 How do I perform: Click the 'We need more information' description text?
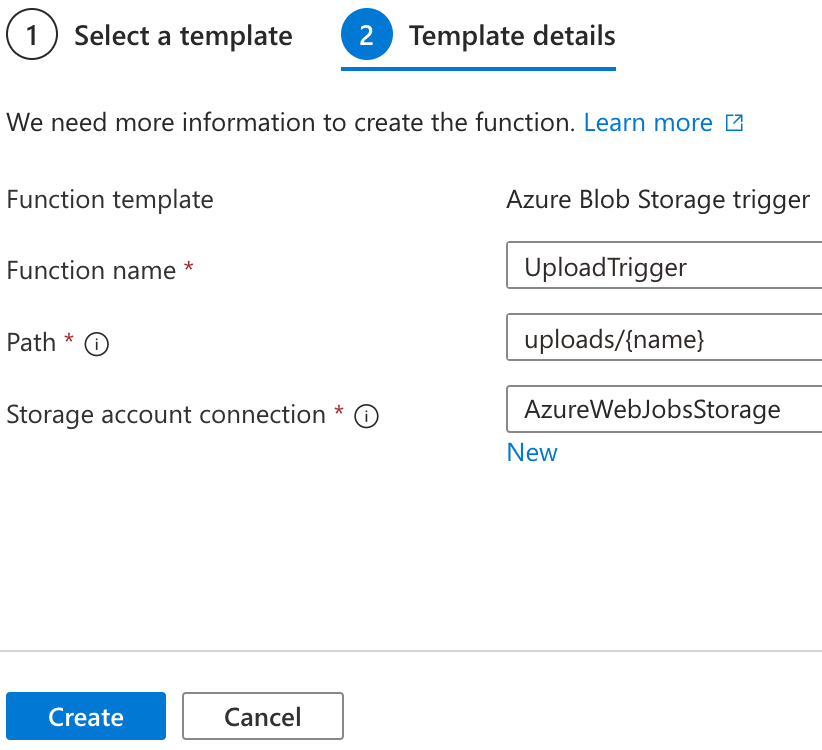[290, 123]
